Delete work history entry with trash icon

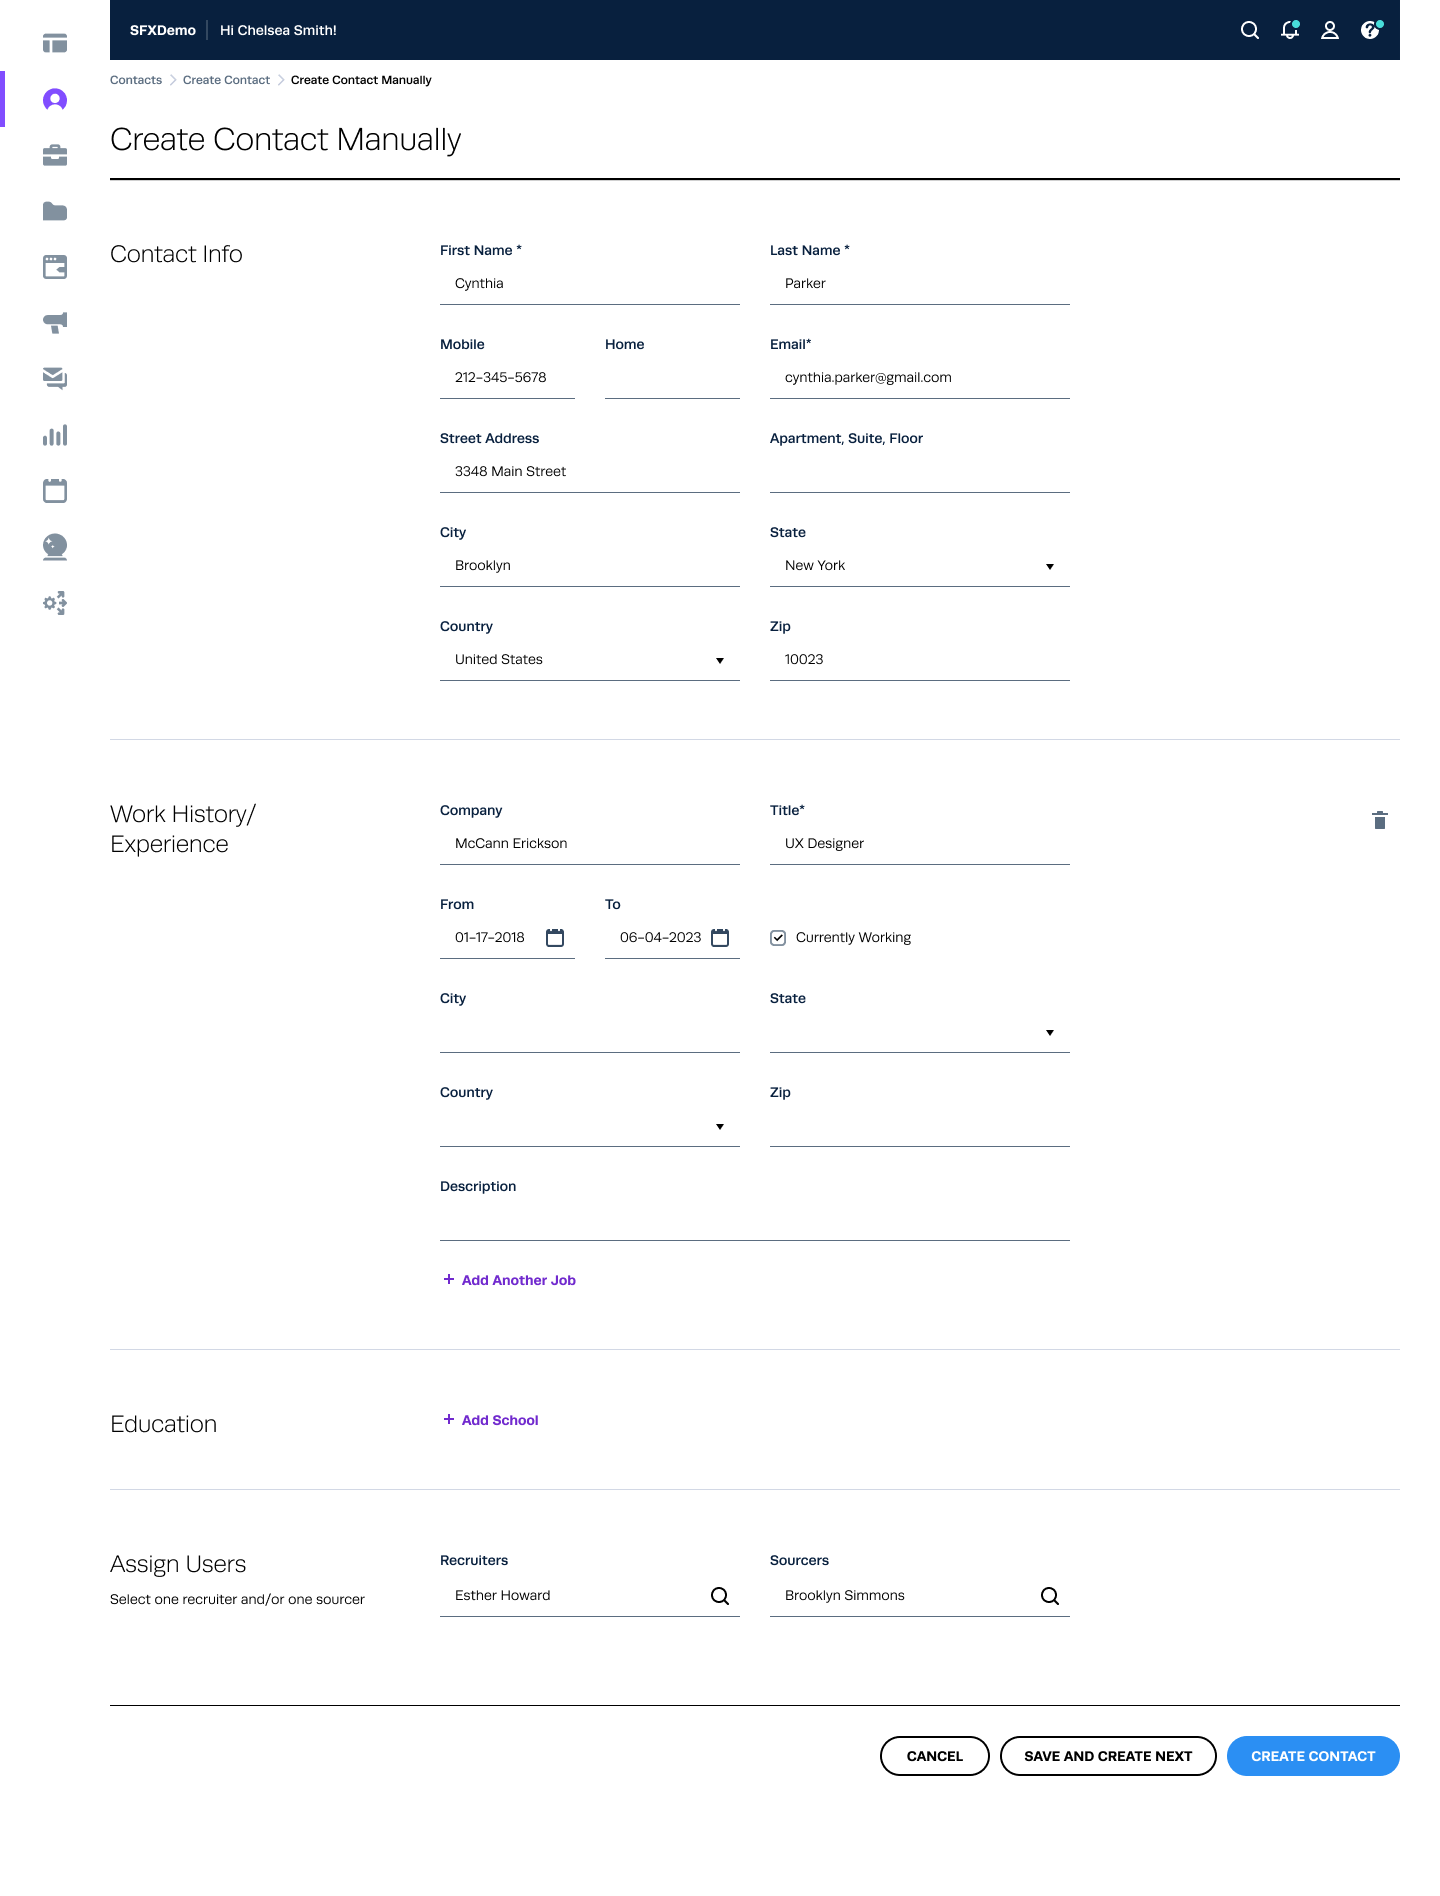click(1379, 820)
